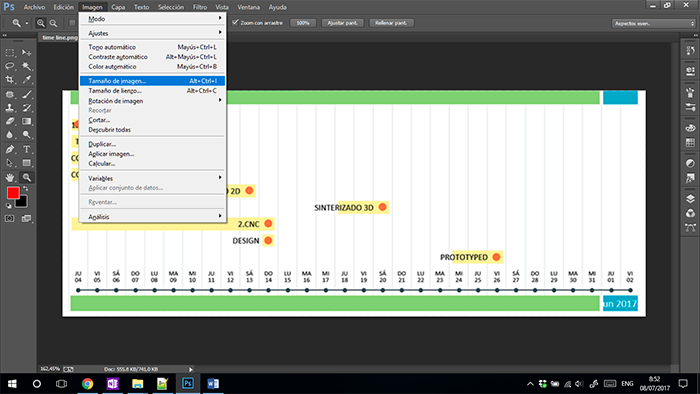
Task: Select the Rectangular Marquee tool
Action: pyautogui.click(x=9, y=53)
